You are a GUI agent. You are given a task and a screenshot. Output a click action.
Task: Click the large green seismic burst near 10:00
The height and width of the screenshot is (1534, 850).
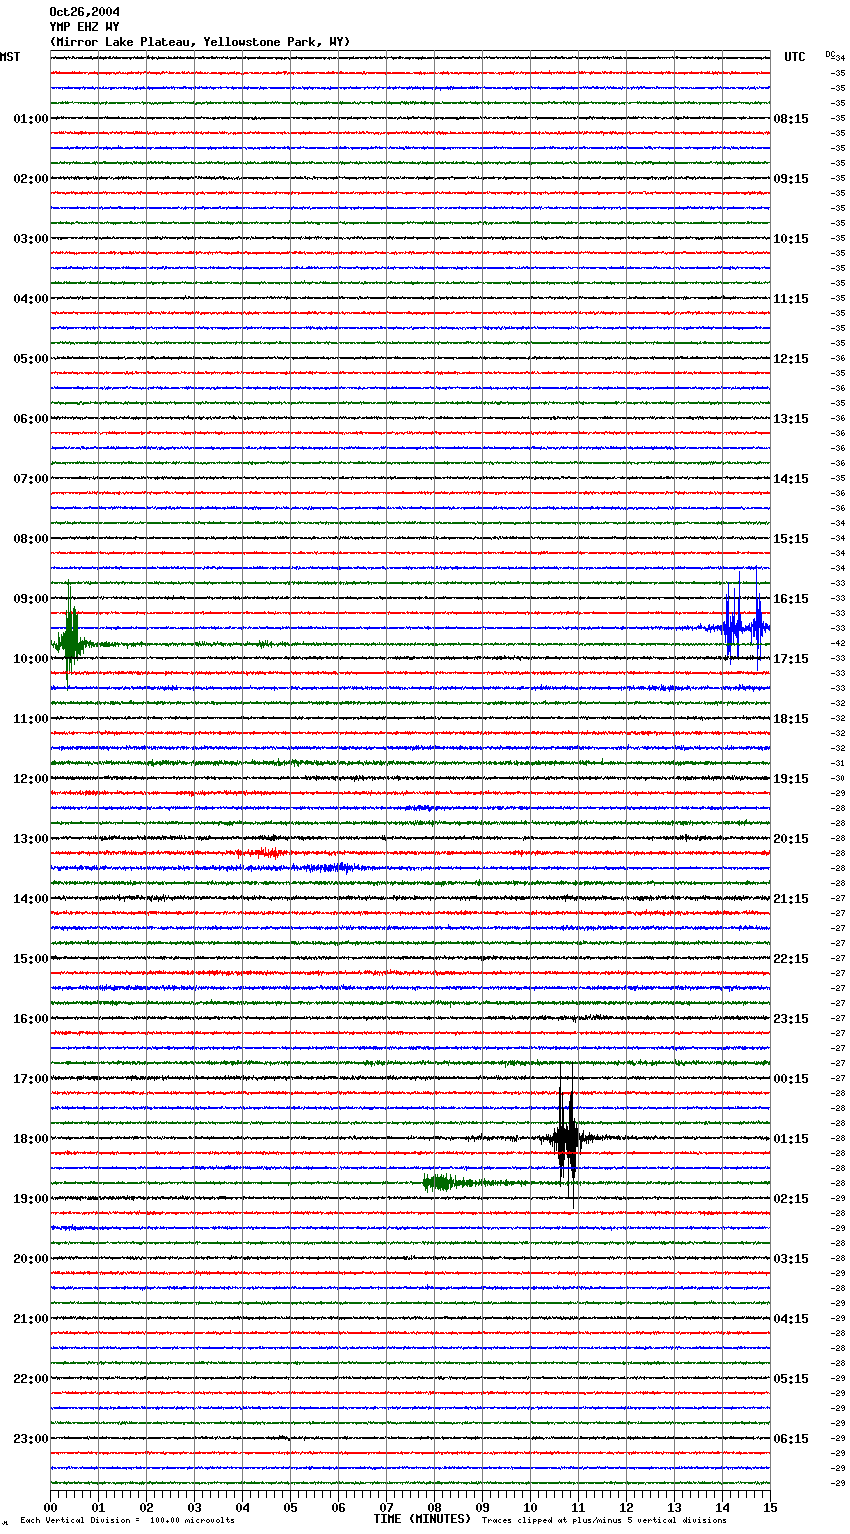[x=69, y=635]
